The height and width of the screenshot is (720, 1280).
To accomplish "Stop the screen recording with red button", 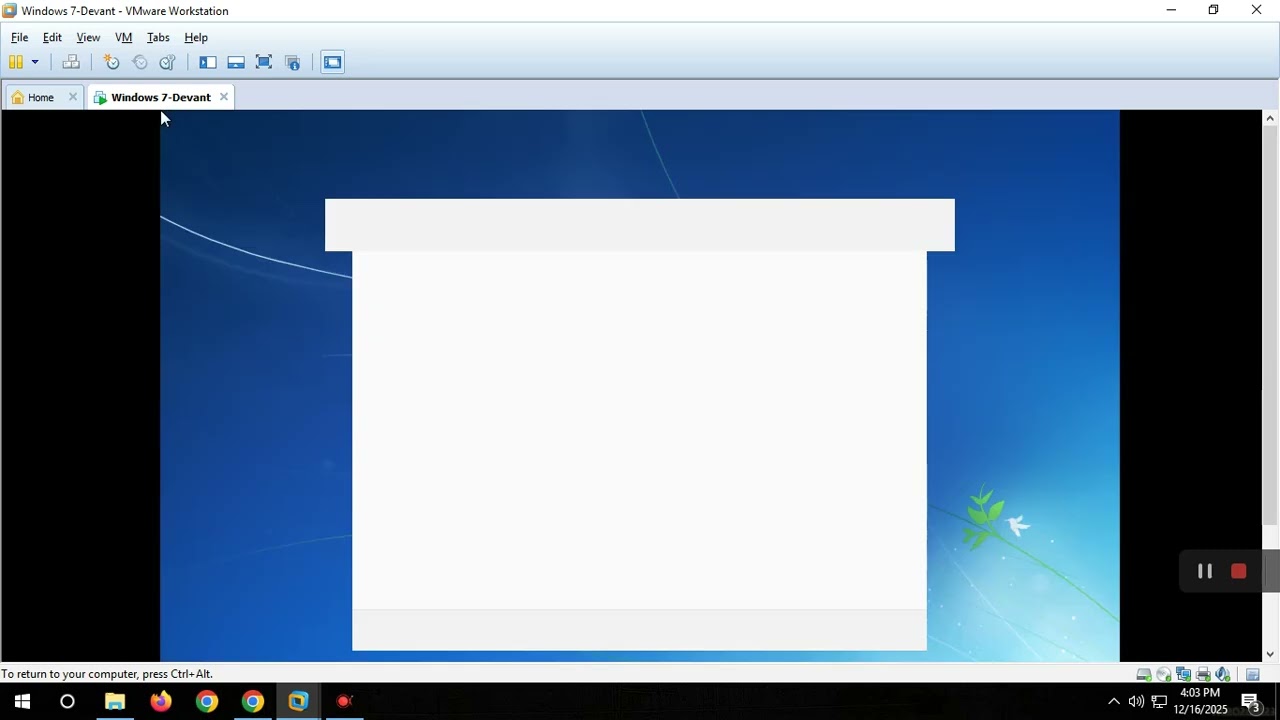I will (x=1239, y=571).
